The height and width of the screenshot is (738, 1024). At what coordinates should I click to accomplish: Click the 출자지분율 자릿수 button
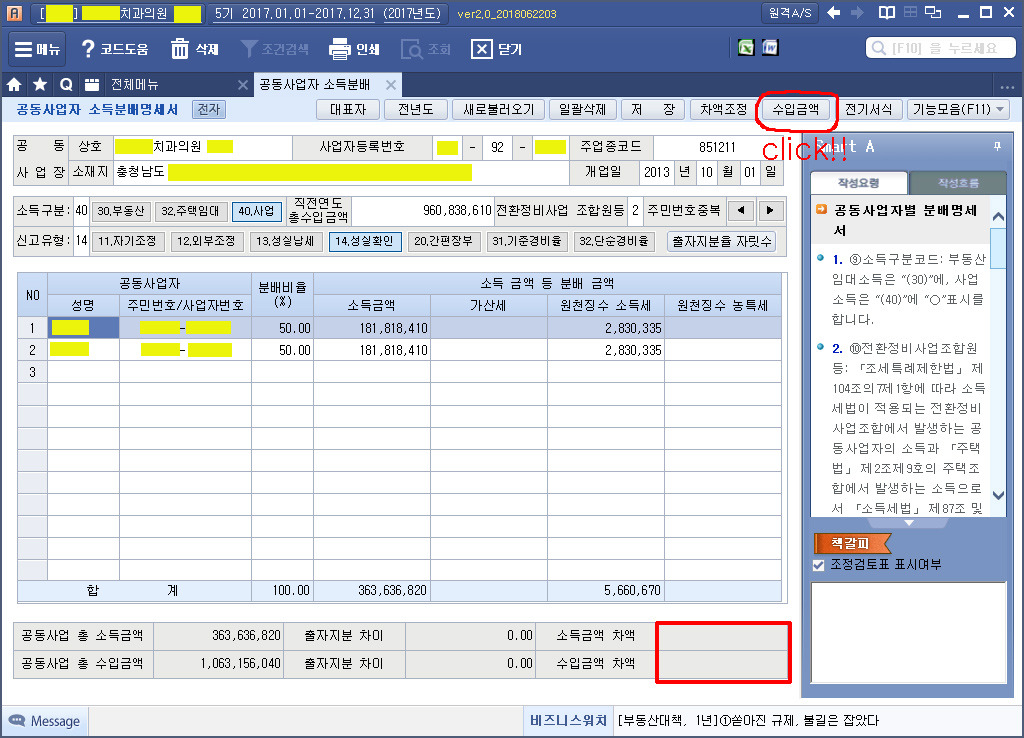[722, 242]
